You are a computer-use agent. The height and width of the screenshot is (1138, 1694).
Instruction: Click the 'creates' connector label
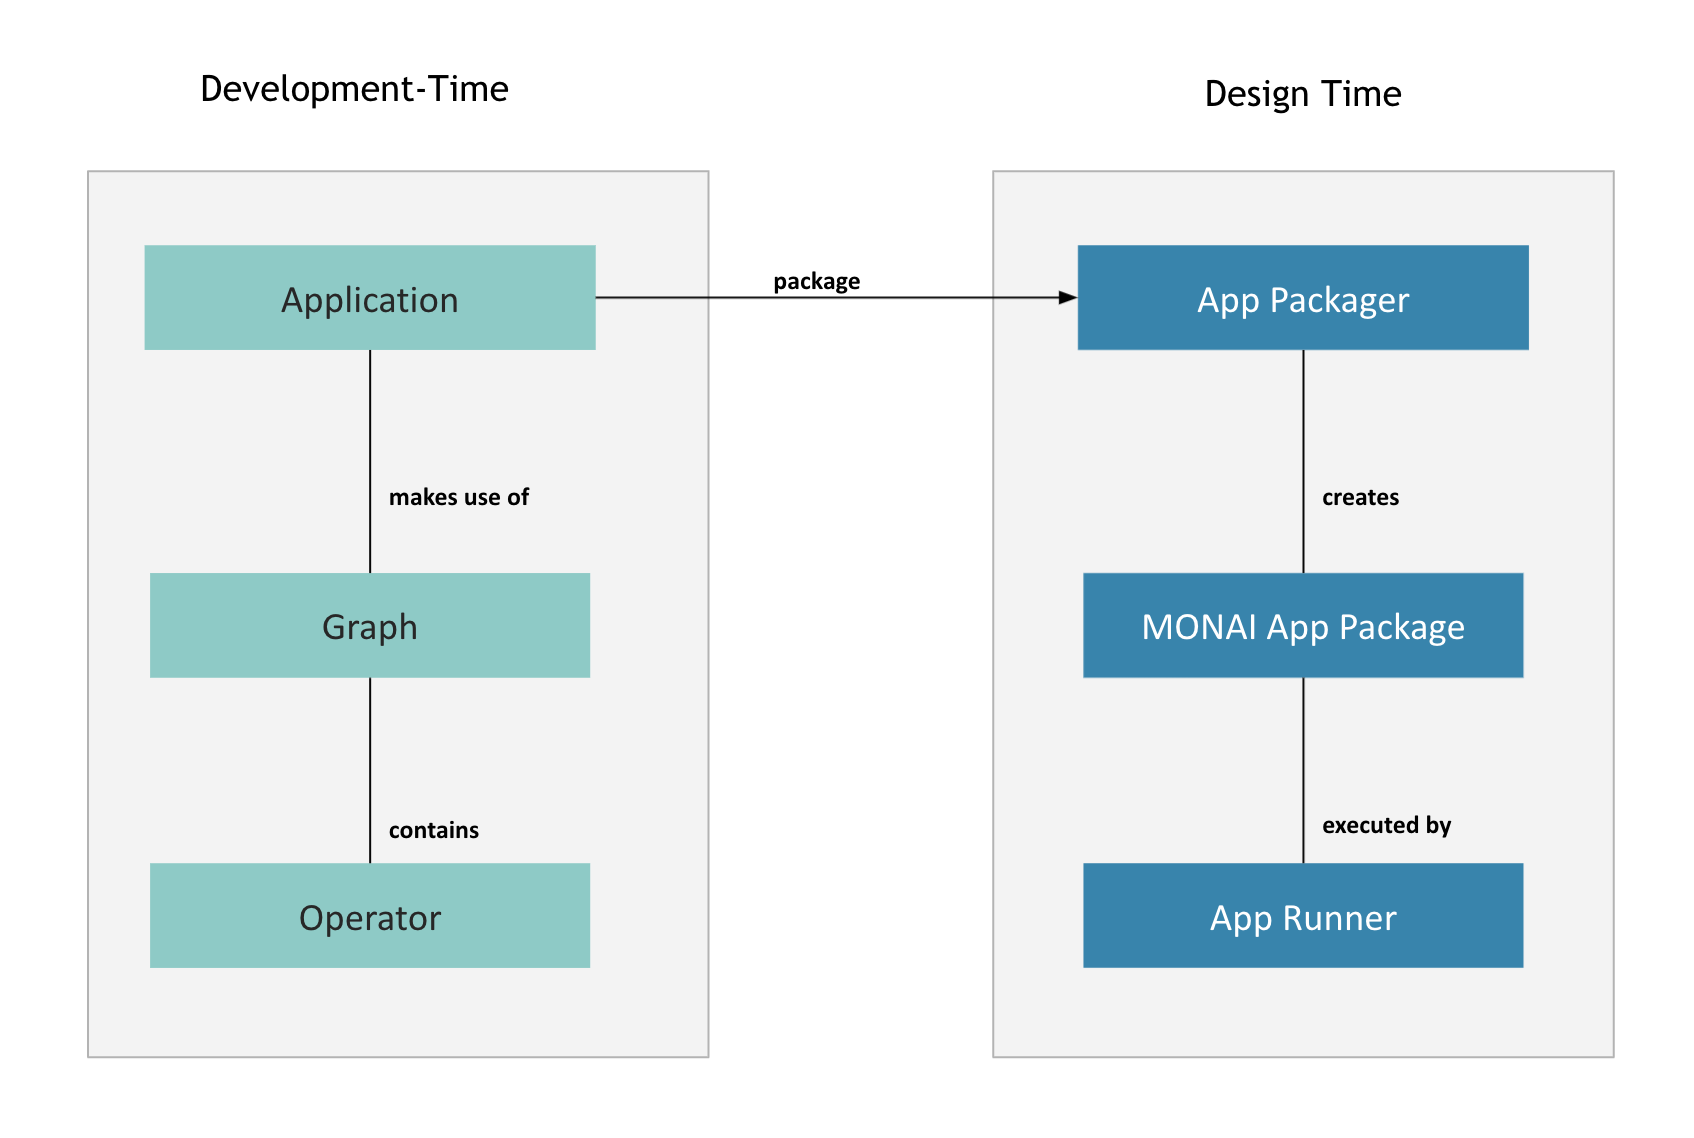click(x=1361, y=497)
